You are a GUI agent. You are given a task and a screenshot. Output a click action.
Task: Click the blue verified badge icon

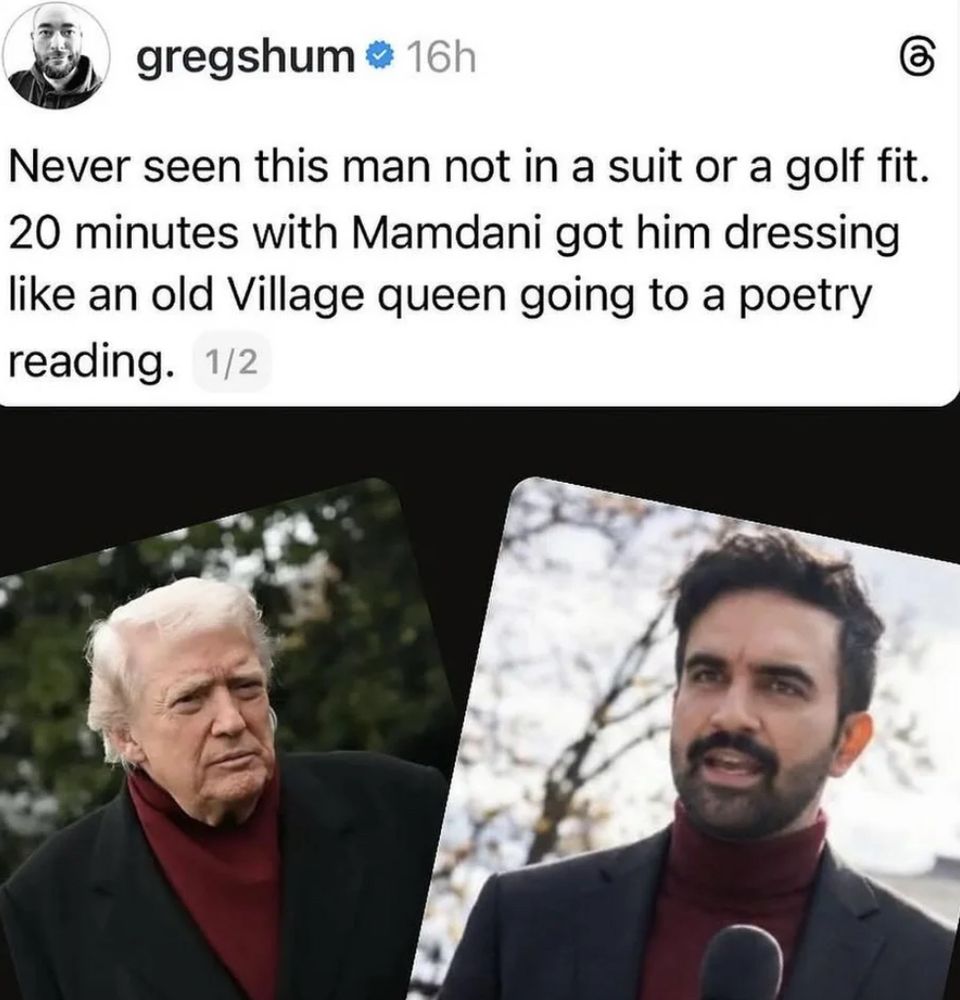[x=379, y=59]
